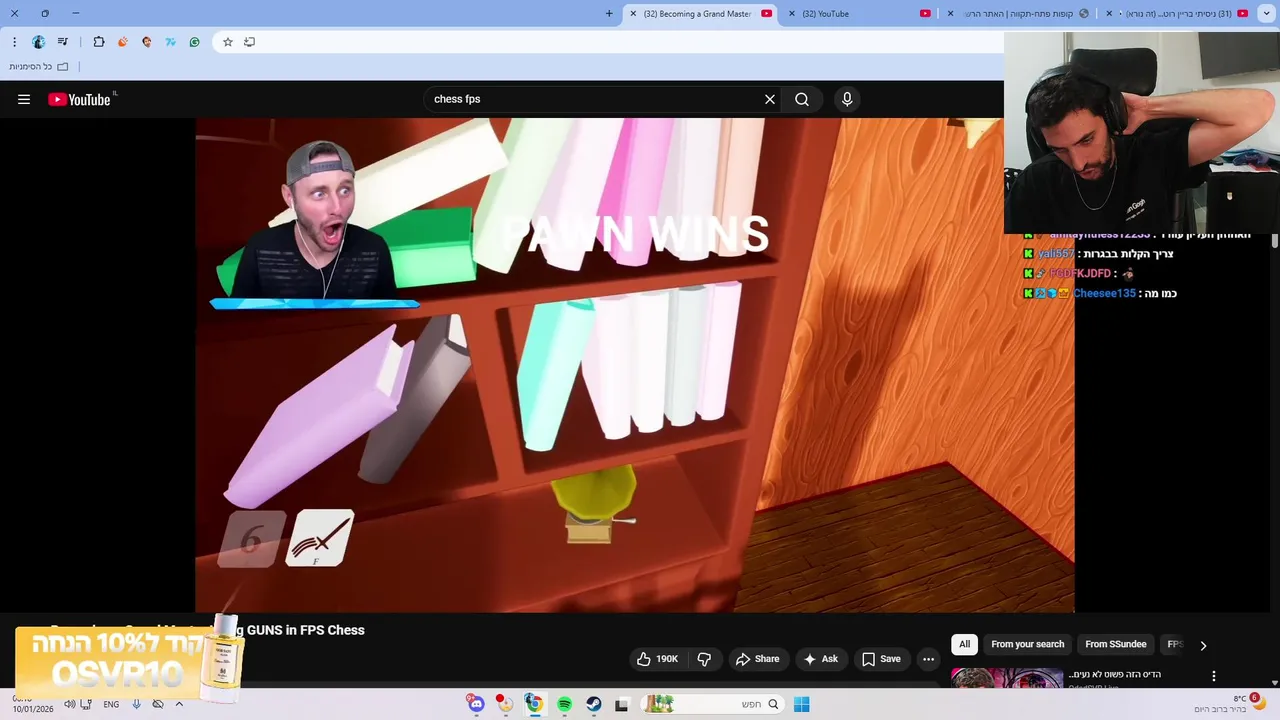Switch the ENG input language
1280x720 pixels.
pyautogui.click(x=111, y=704)
